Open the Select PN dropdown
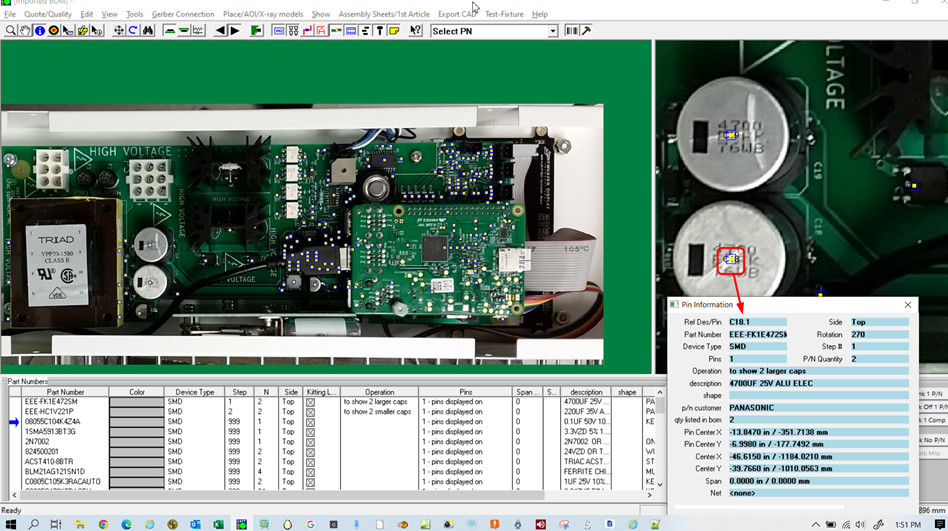 click(553, 31)
